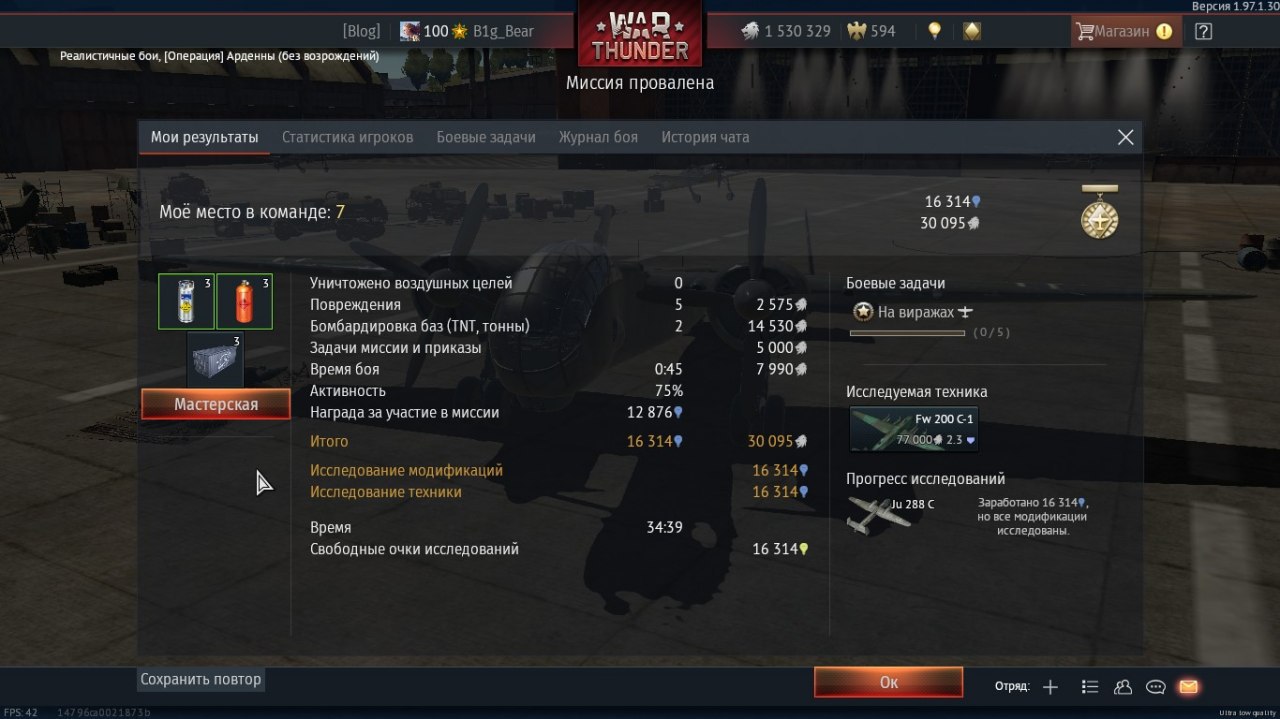Open the gold premium currency icon
The height and width of the screenshot is (719, 1280).
[971, 31]
